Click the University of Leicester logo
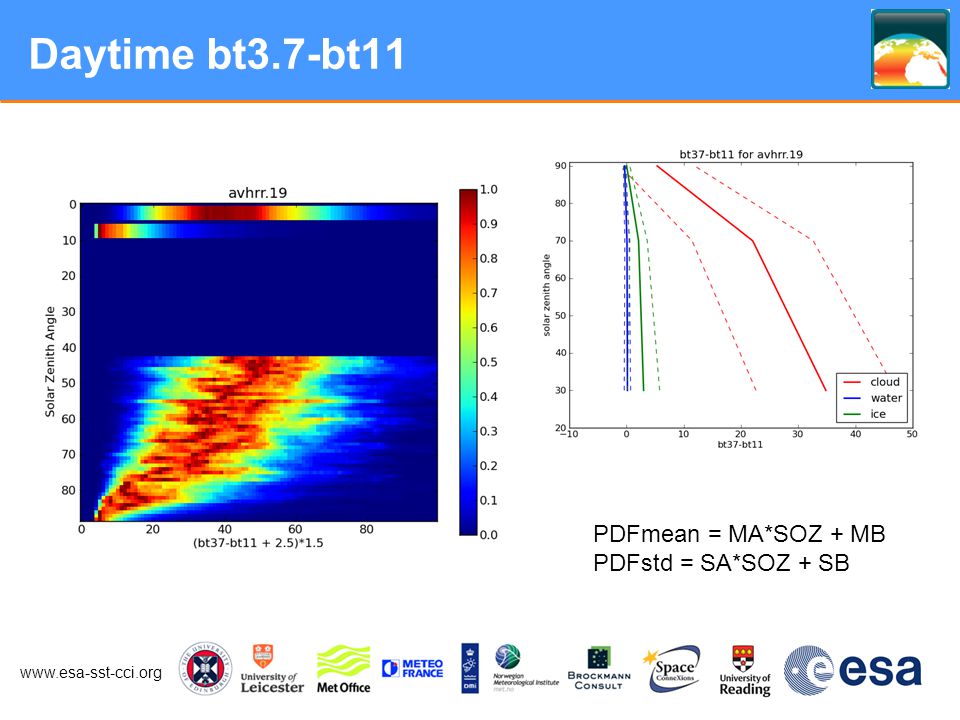 [x=272, y=669]
